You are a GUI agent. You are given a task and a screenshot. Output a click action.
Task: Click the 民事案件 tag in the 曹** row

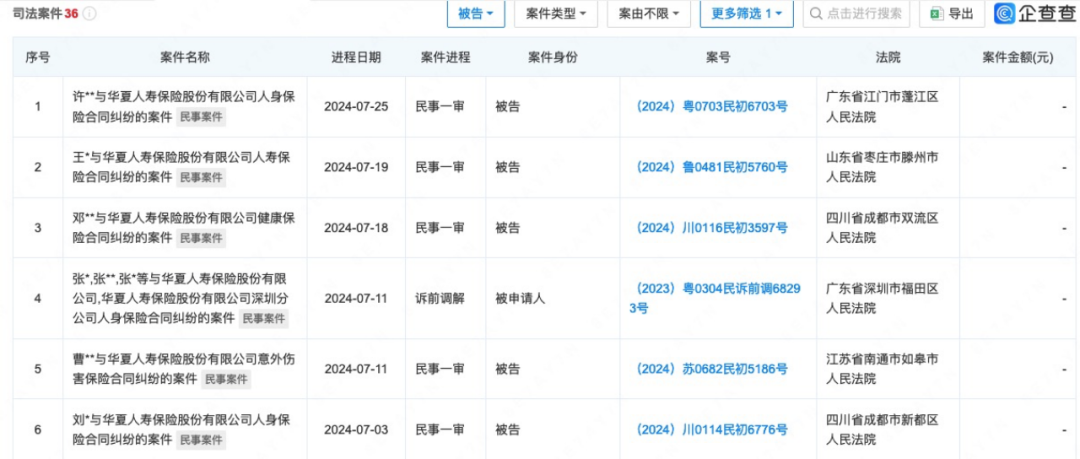click(x=226, y=380)
